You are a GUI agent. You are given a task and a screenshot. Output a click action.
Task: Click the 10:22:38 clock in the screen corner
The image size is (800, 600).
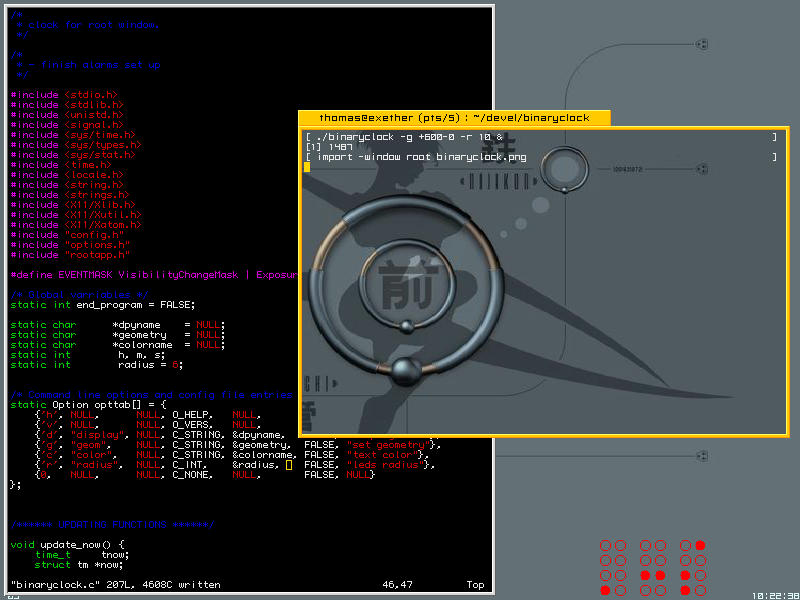point(775,595)
